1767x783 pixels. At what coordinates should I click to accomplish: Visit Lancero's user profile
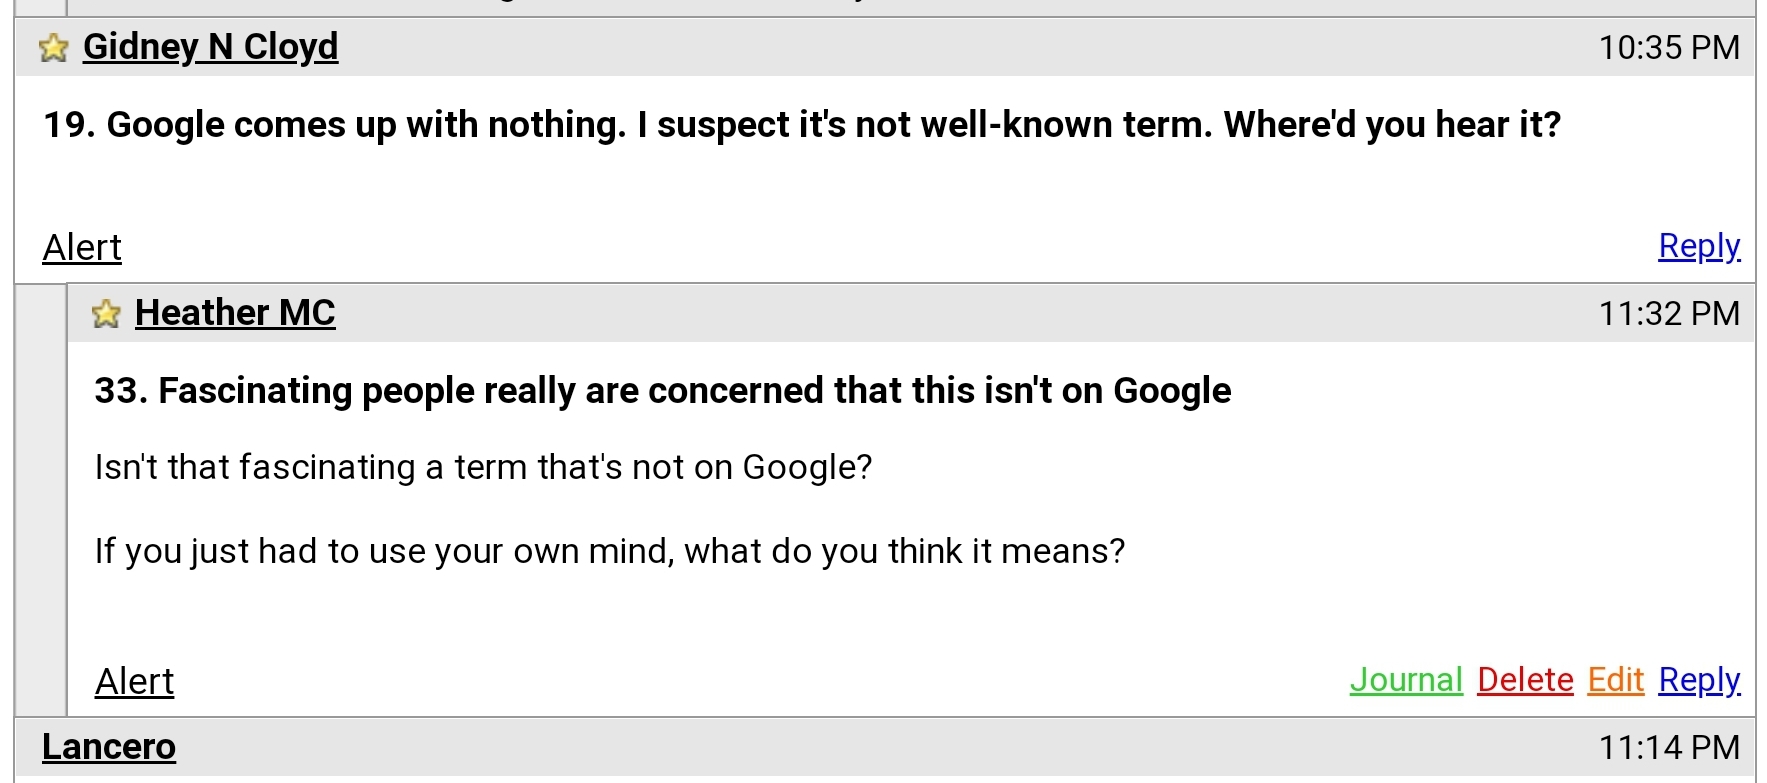coord(109,747)
